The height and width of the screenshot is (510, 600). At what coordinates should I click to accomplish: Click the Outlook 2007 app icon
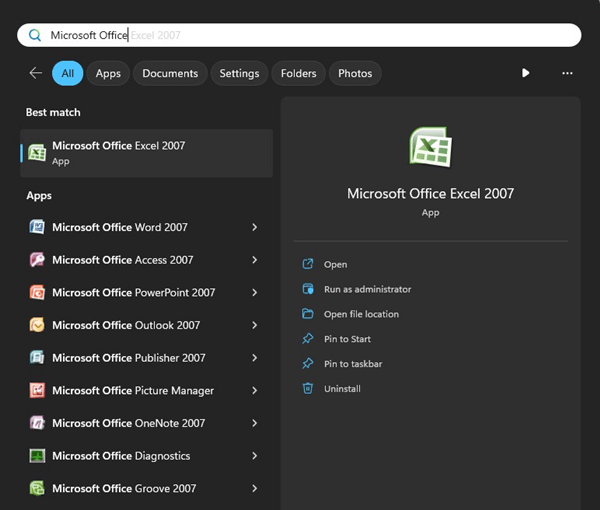[37, 325]
